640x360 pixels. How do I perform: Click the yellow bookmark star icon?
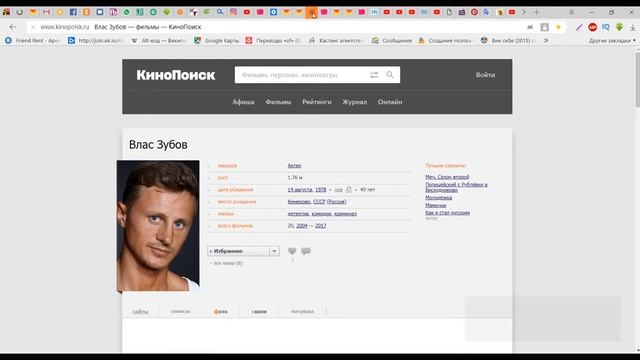[x=558, y=27]
